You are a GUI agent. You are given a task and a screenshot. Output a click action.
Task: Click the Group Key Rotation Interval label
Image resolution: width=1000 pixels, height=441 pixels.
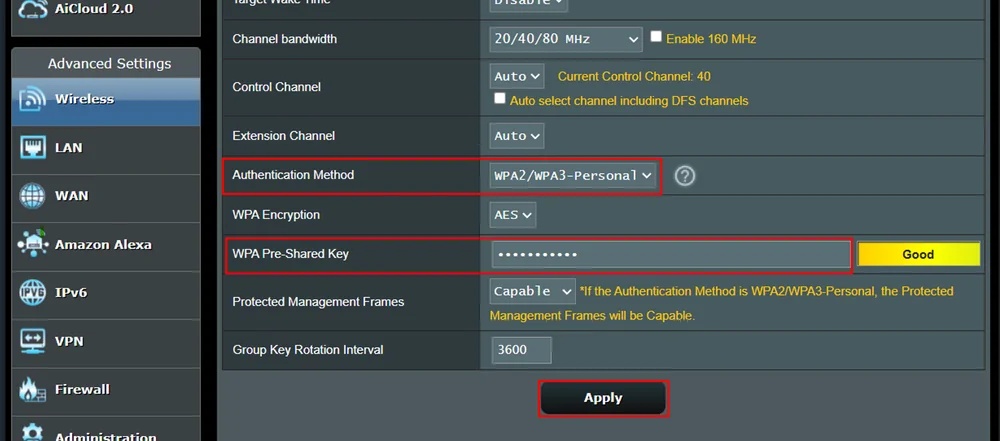coord(307,350)
